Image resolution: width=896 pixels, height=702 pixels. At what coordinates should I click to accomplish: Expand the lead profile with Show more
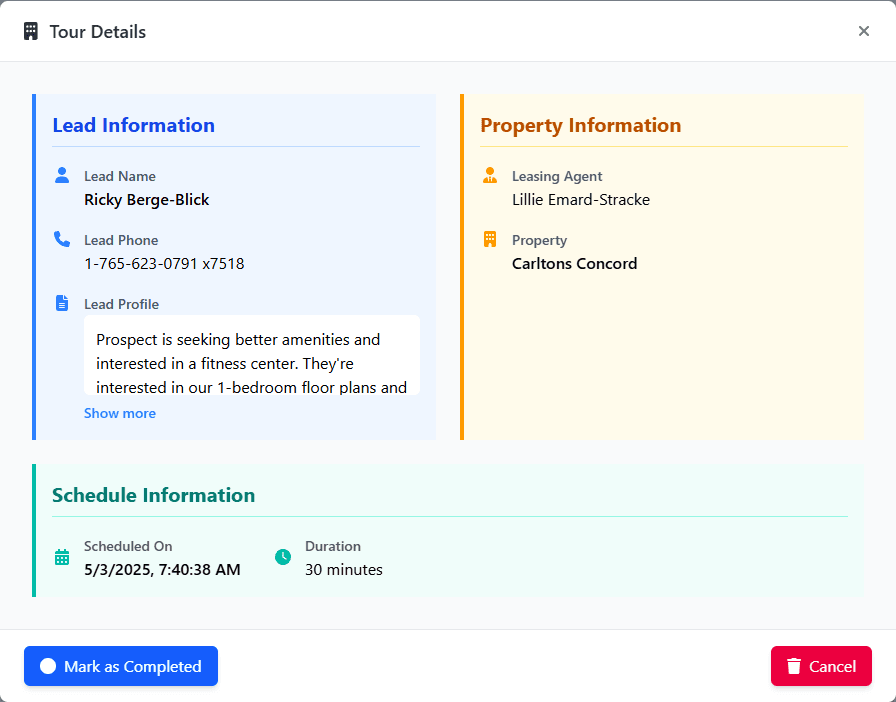point(120,413)
